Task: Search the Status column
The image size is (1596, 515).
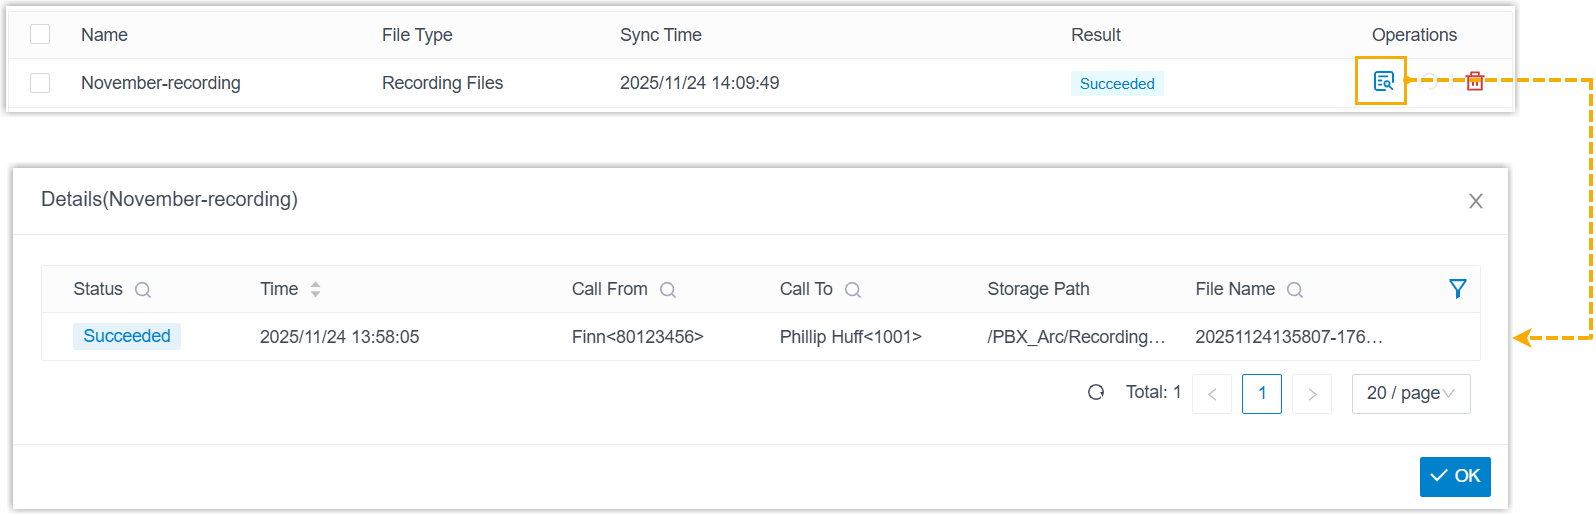Action: click(x=143, y=290)
